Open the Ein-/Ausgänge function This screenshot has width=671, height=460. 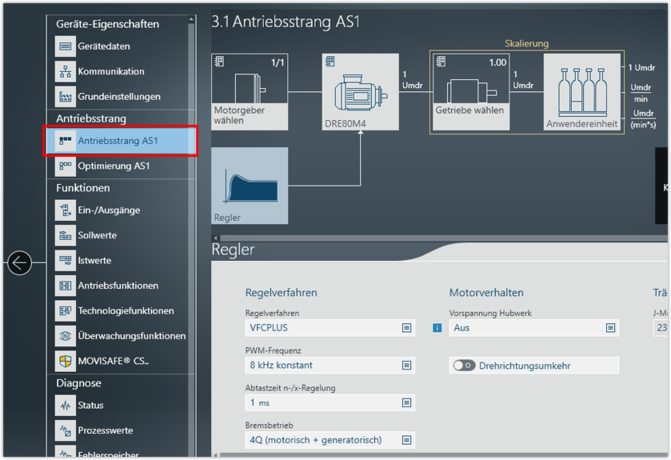click(108, 210)
